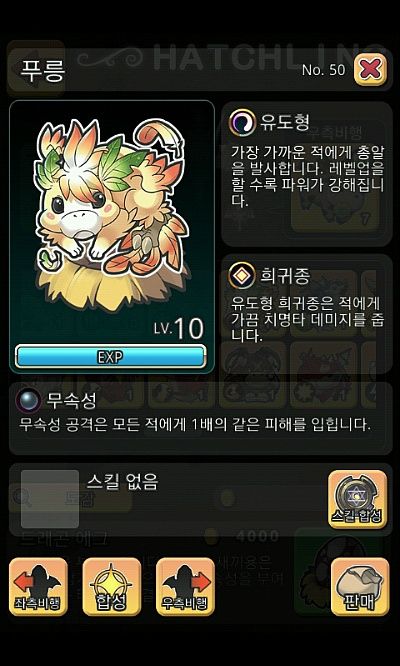The width and height of the screenshot is (400, 666).
Task: Click the blue EXP progress bar
Action: point(110,357)
